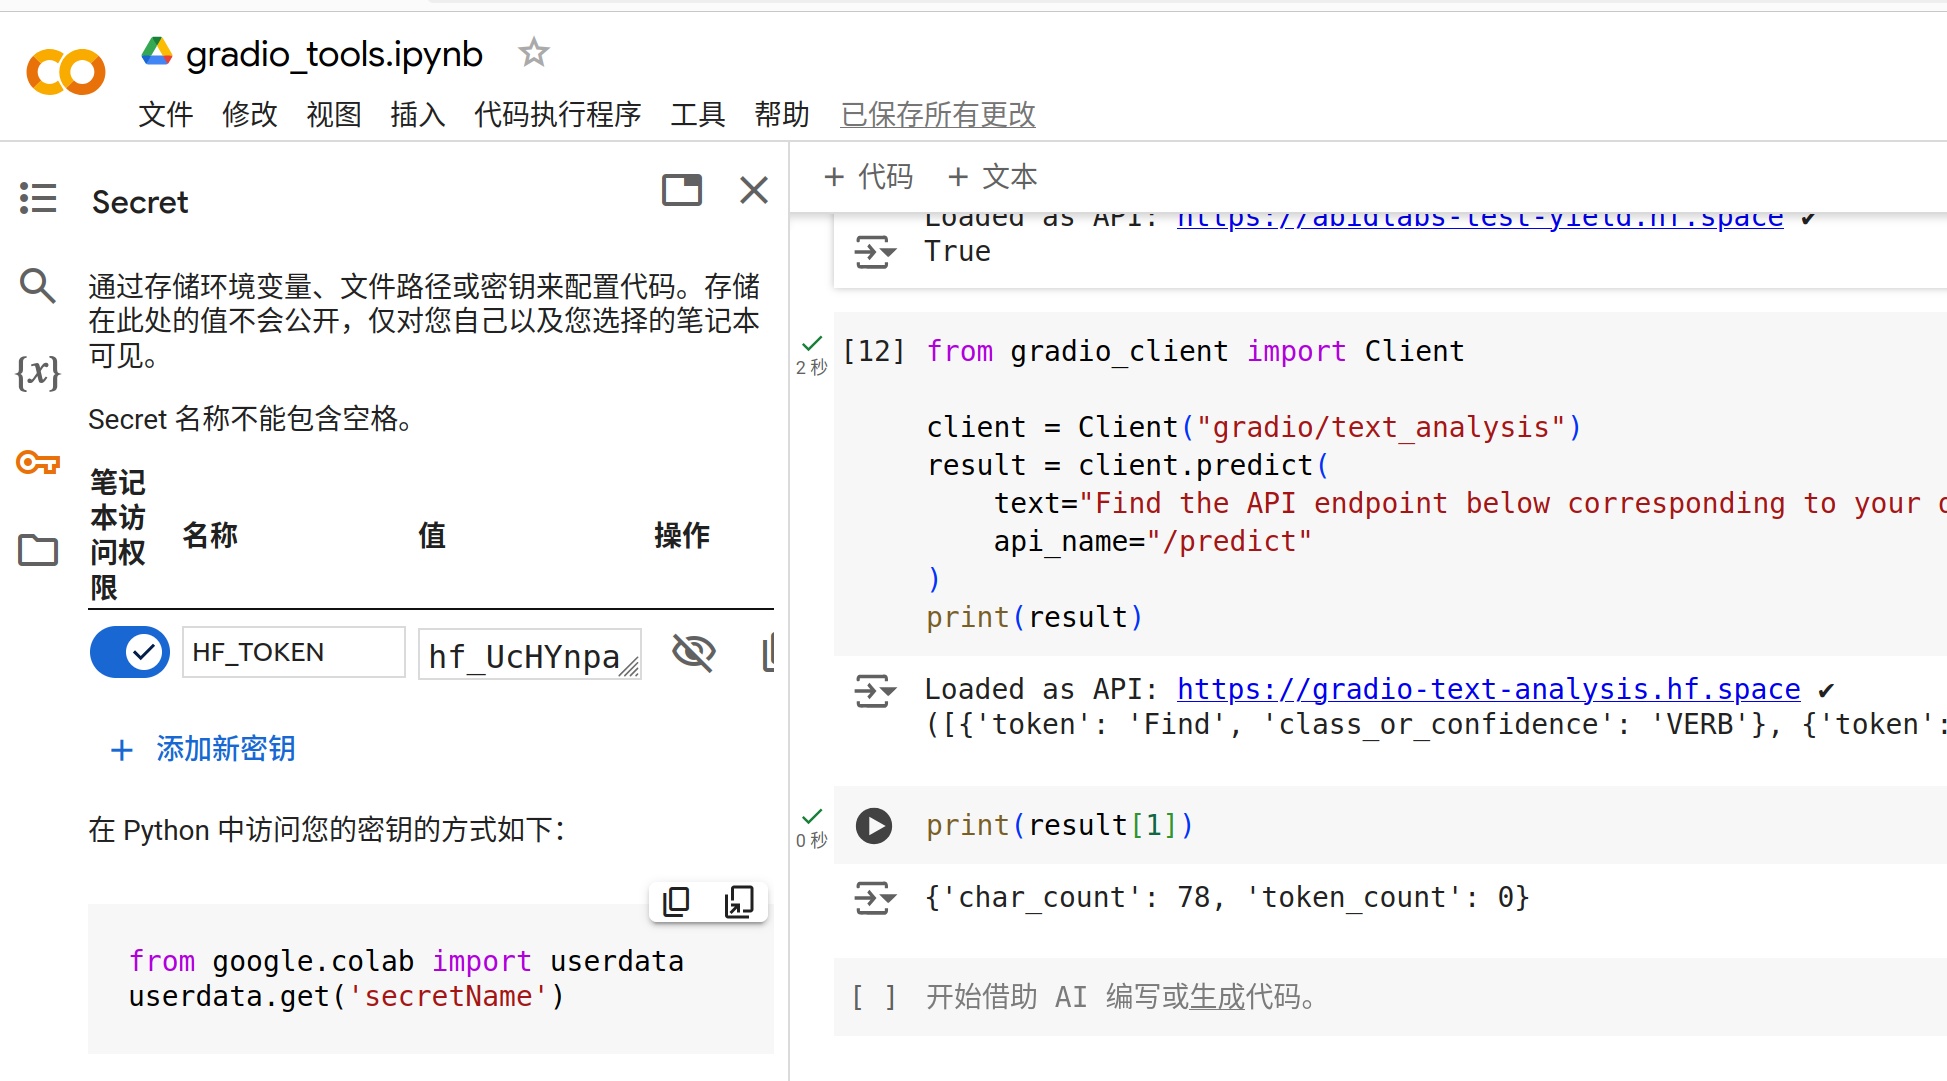1947x1081 pixels.
Task: Open the Files browser panel
Action: coord(37,550)
